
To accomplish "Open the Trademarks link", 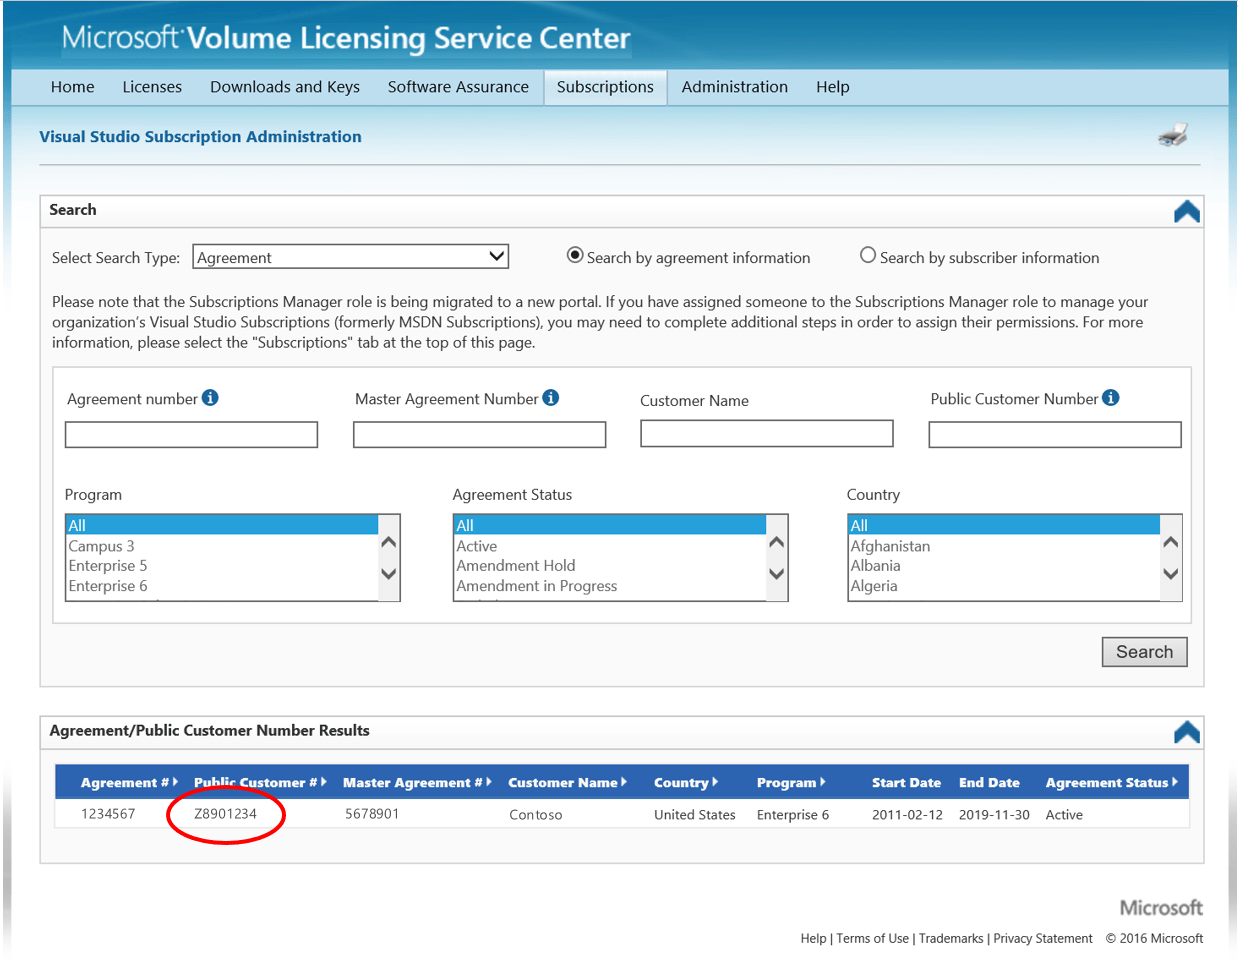I will (951, 939).
